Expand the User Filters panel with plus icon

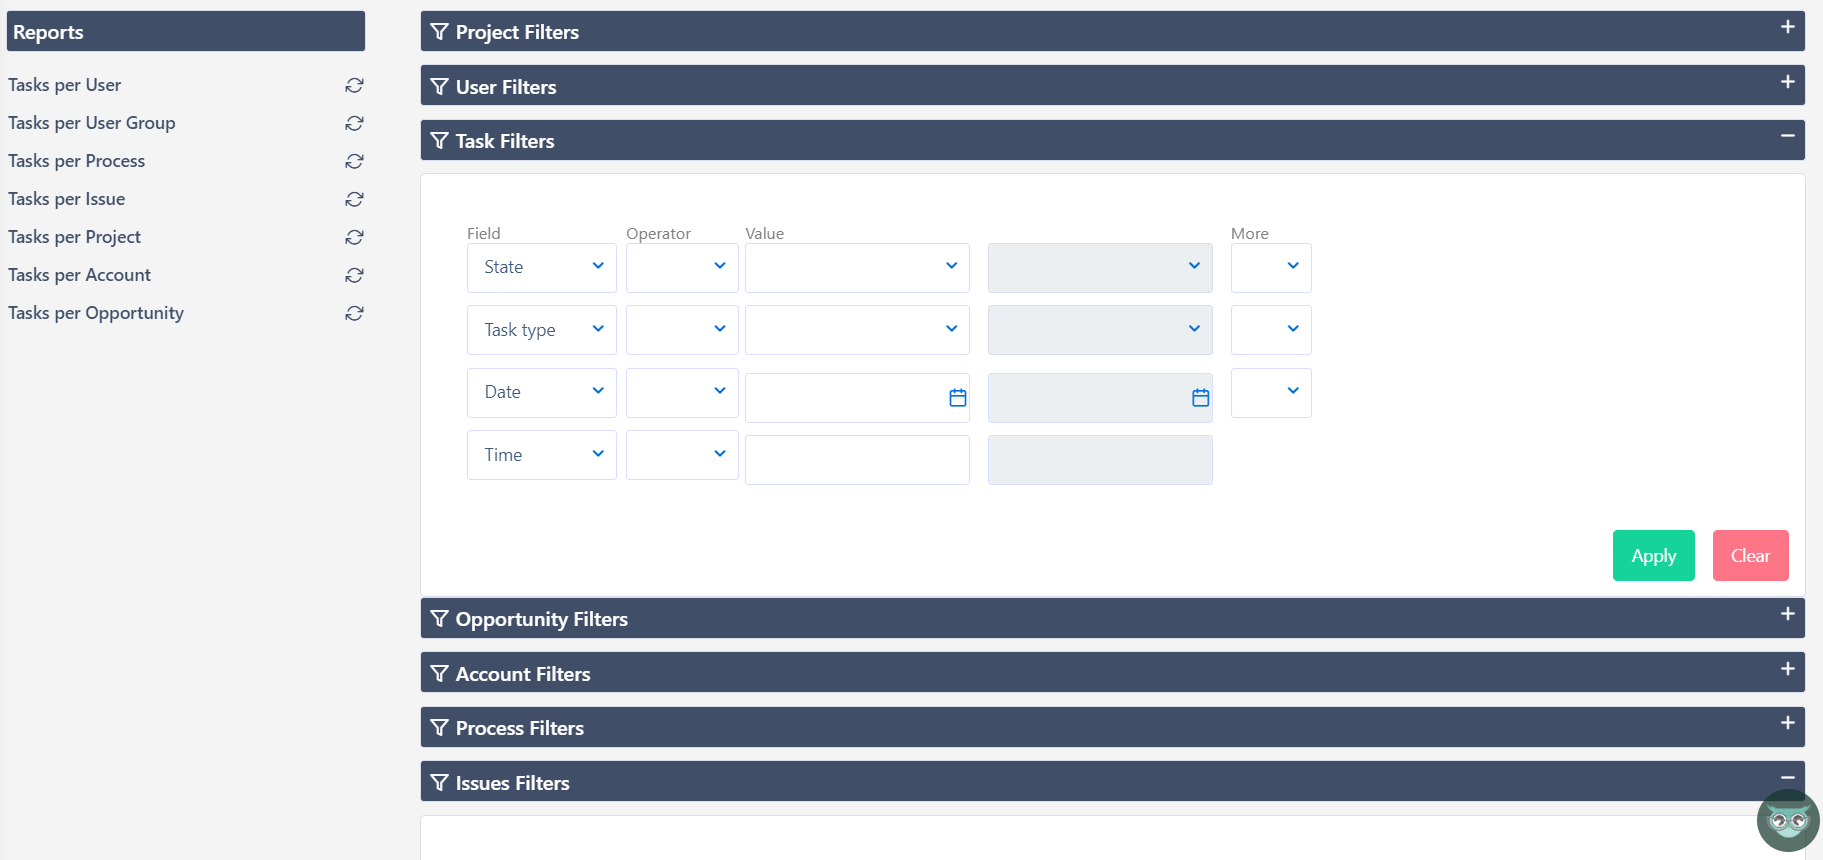click(1787, 82)
